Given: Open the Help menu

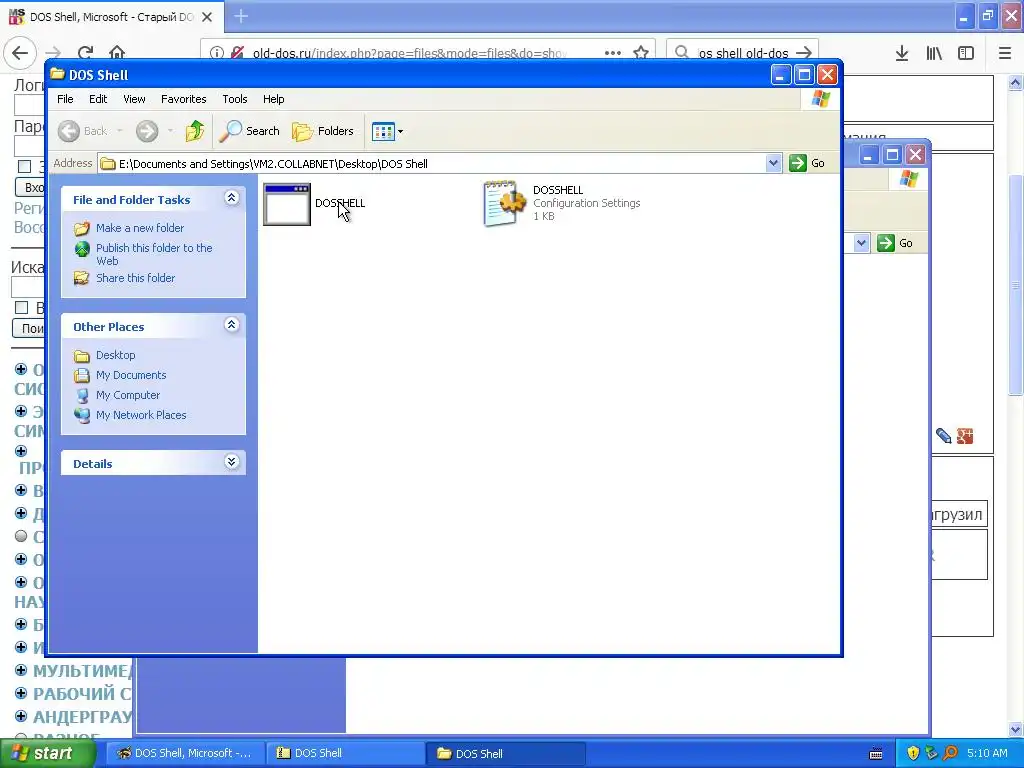Looking at the screenshot, I should (274, 99).
